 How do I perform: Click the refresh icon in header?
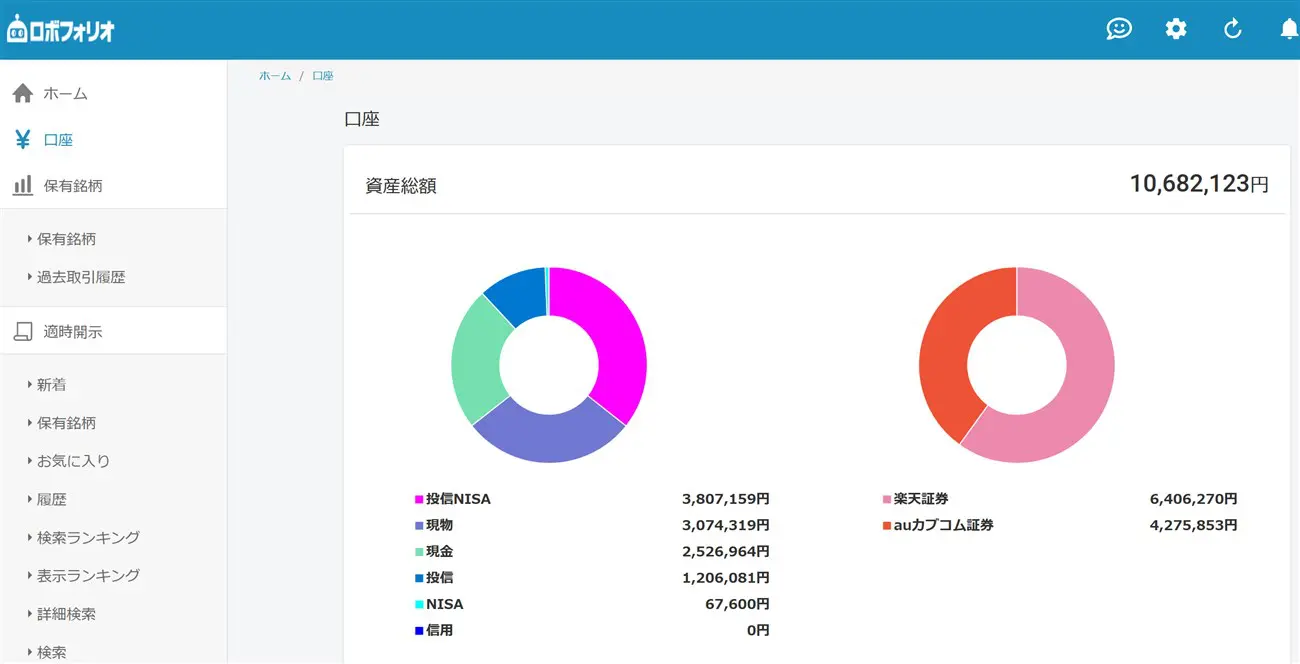click(x=1233, y=29)
